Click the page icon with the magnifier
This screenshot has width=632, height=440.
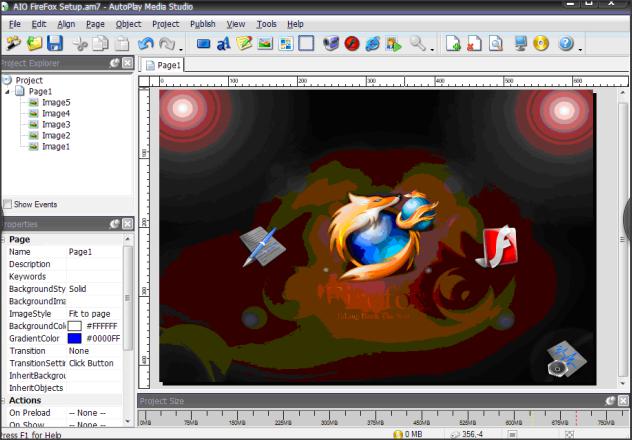coord(496,43)
